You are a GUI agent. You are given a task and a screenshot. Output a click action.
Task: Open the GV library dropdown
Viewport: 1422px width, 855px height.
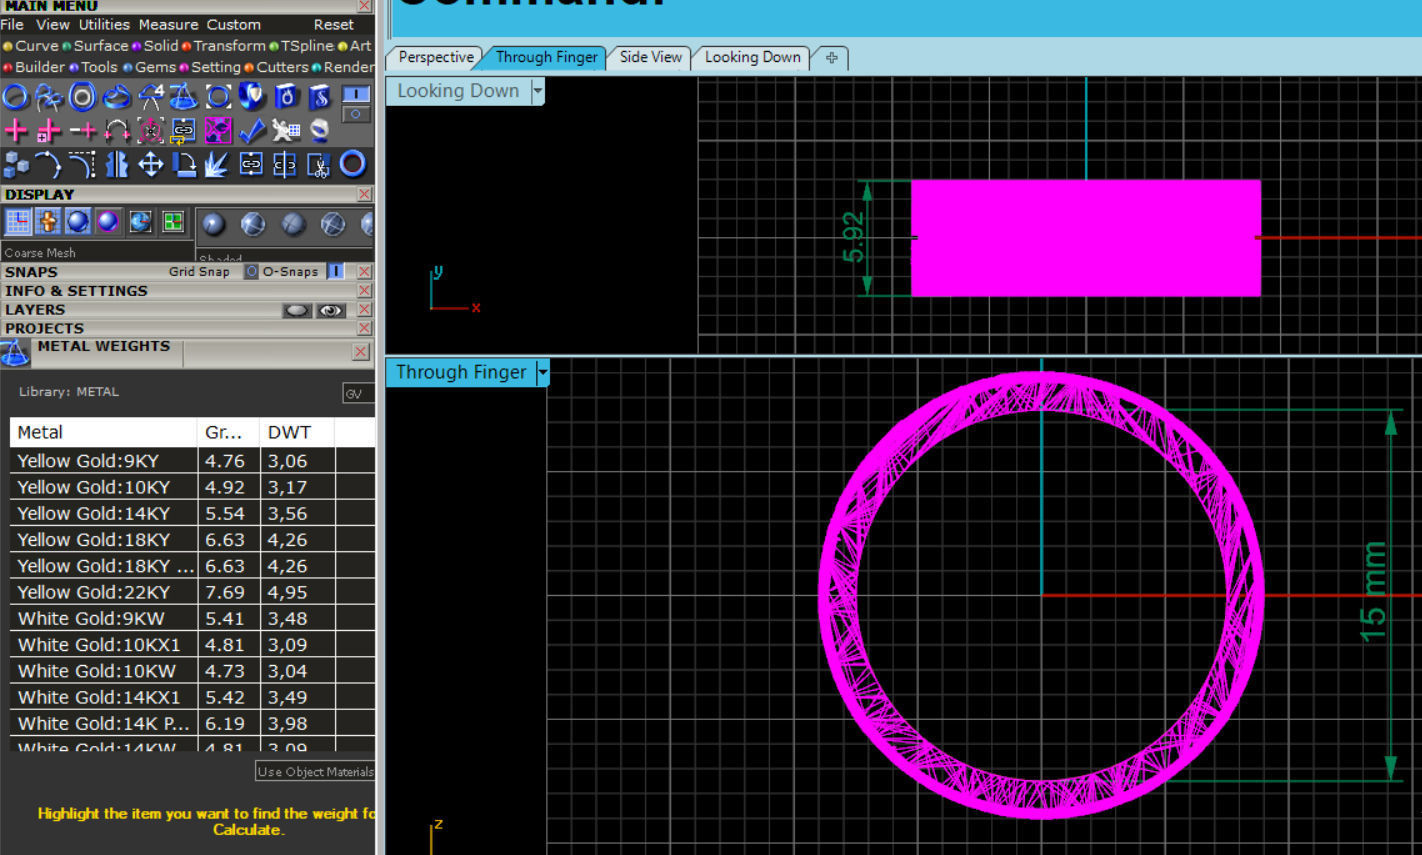(x=357, y=393)
